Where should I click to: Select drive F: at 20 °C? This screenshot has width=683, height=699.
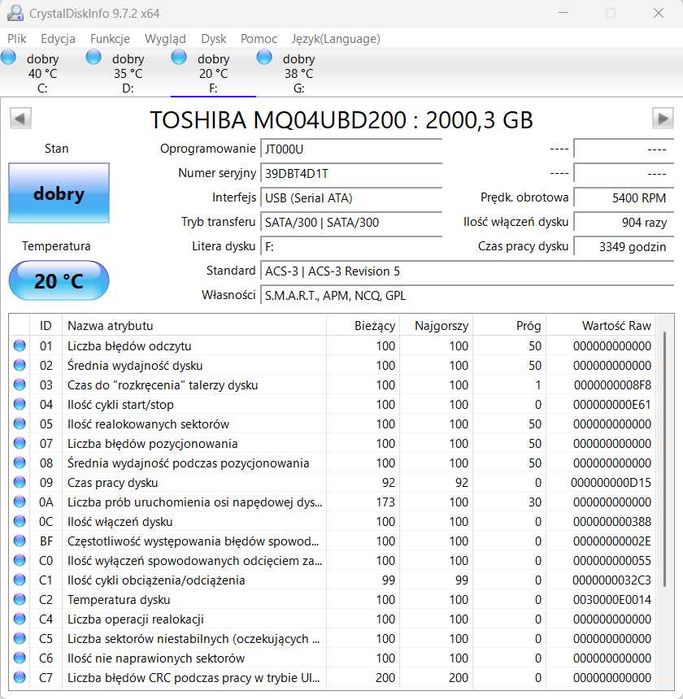coord(213,72)
